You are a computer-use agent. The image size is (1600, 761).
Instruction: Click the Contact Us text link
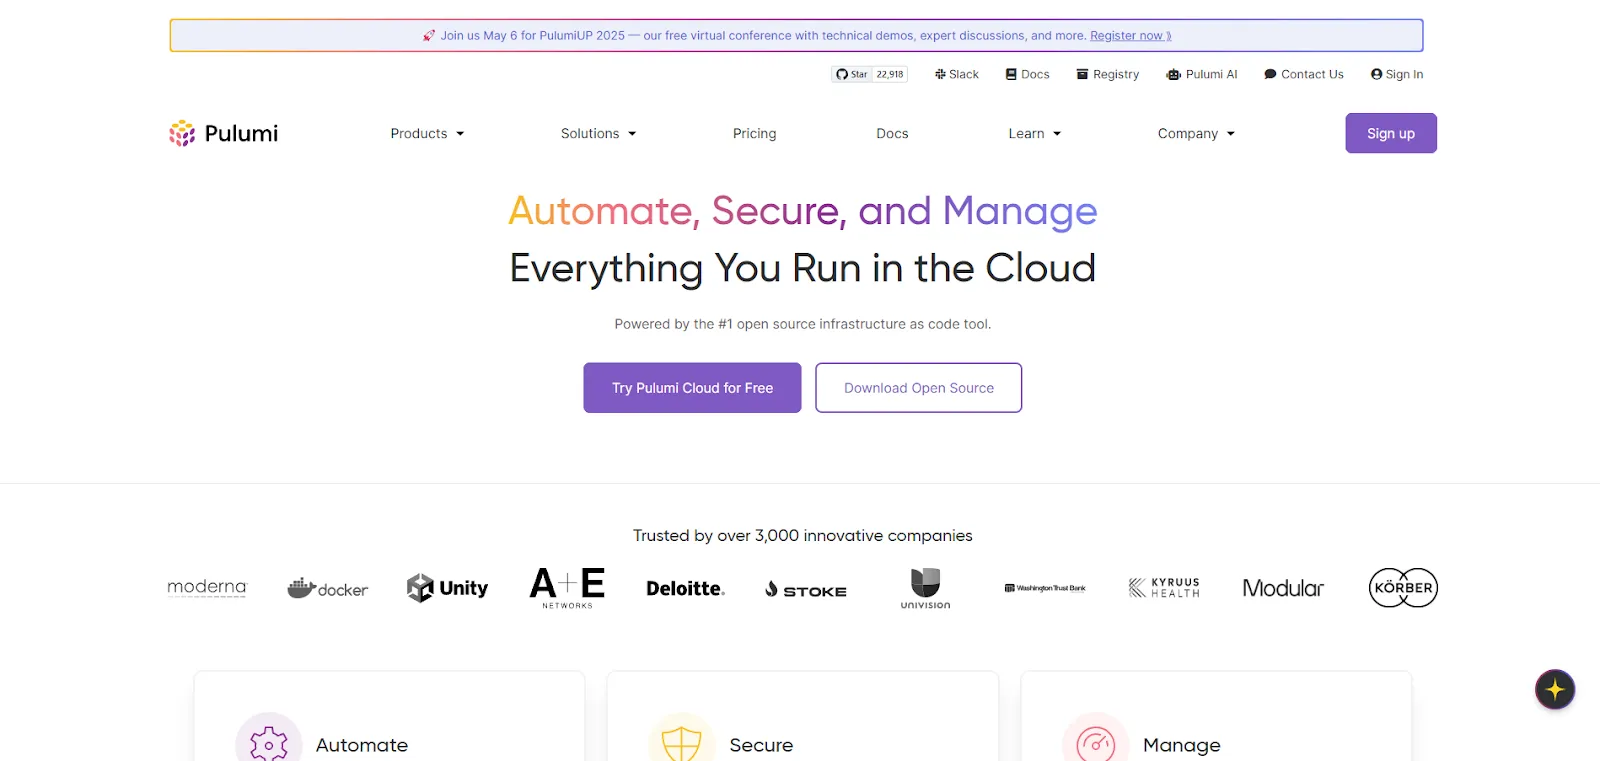[x=1312, y=74]
